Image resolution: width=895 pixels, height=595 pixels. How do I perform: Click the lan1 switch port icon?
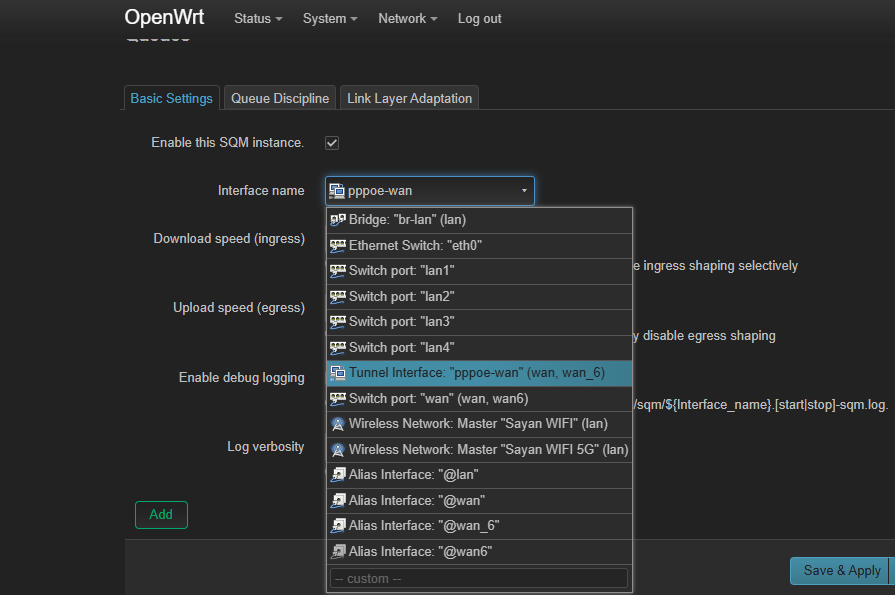(x=338, y=271)
